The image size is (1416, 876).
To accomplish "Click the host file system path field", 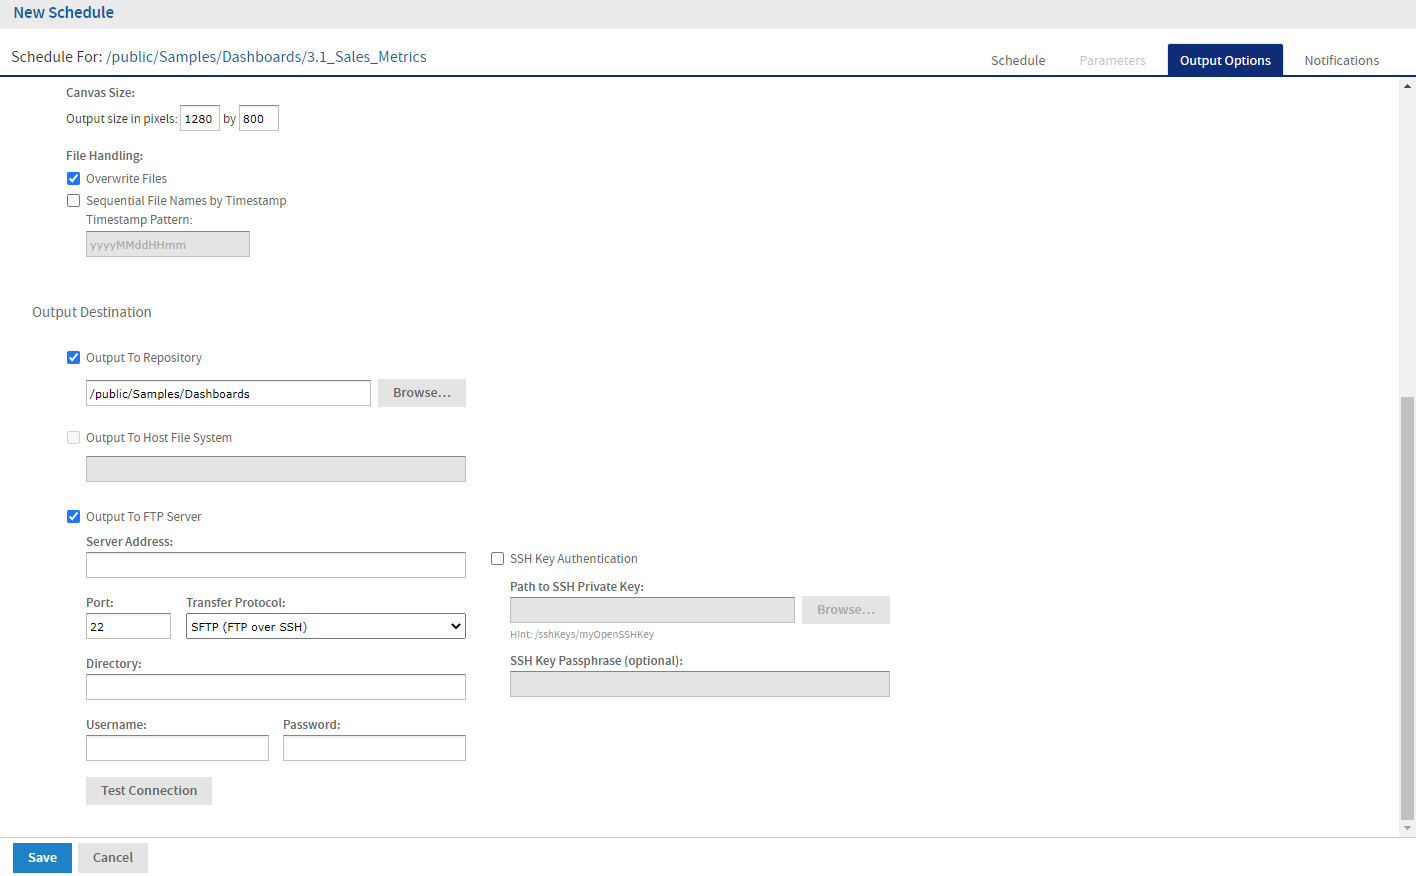I will (x=276, y=469).
